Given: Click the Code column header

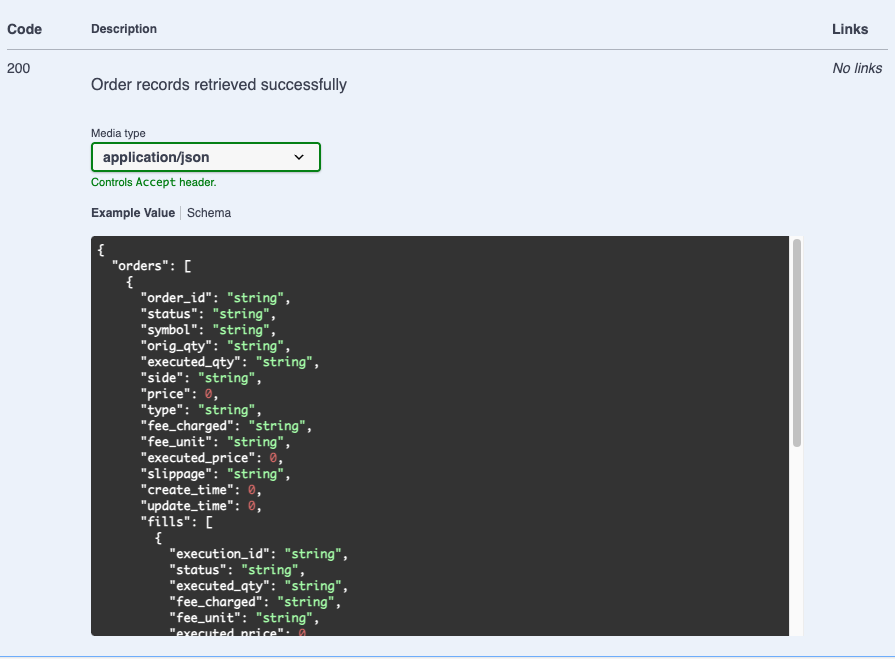Looking at the screenshot, I should tap(24, 29).
